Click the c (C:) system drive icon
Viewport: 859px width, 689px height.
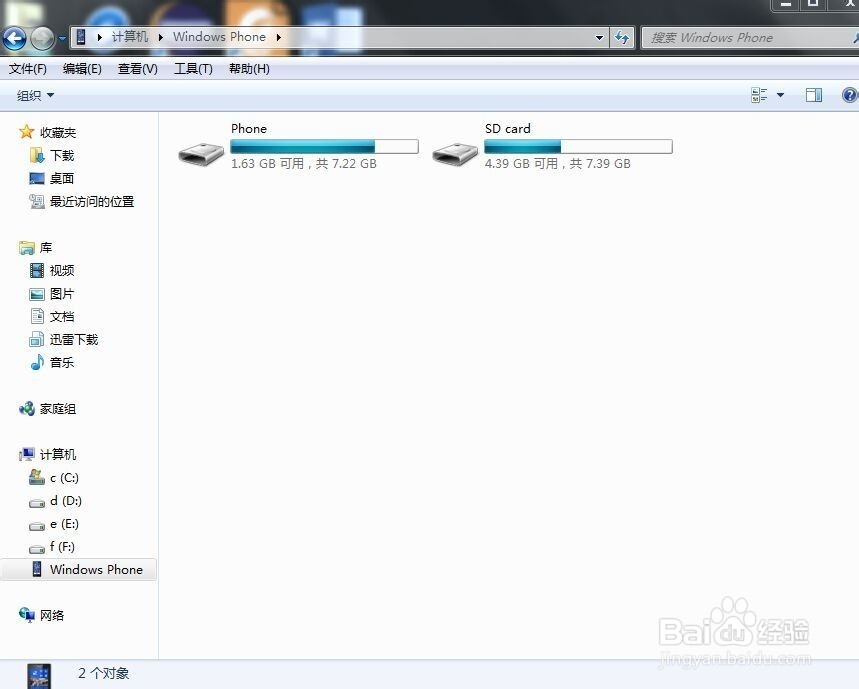click(x=37, y=477)
